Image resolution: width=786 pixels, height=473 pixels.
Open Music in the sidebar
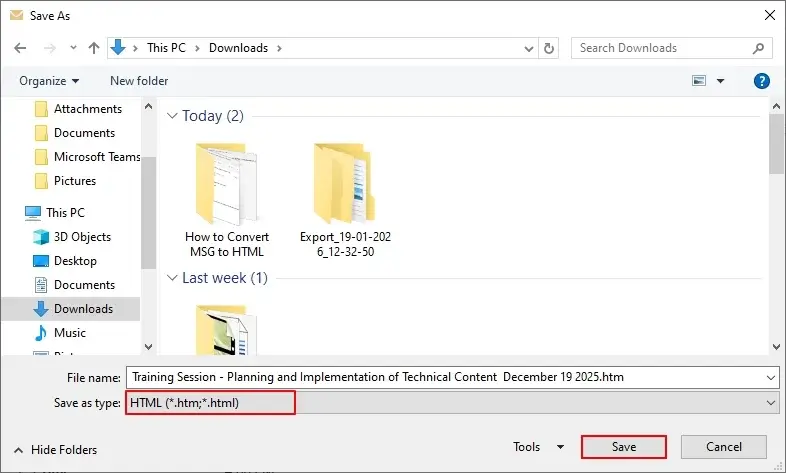60,333
